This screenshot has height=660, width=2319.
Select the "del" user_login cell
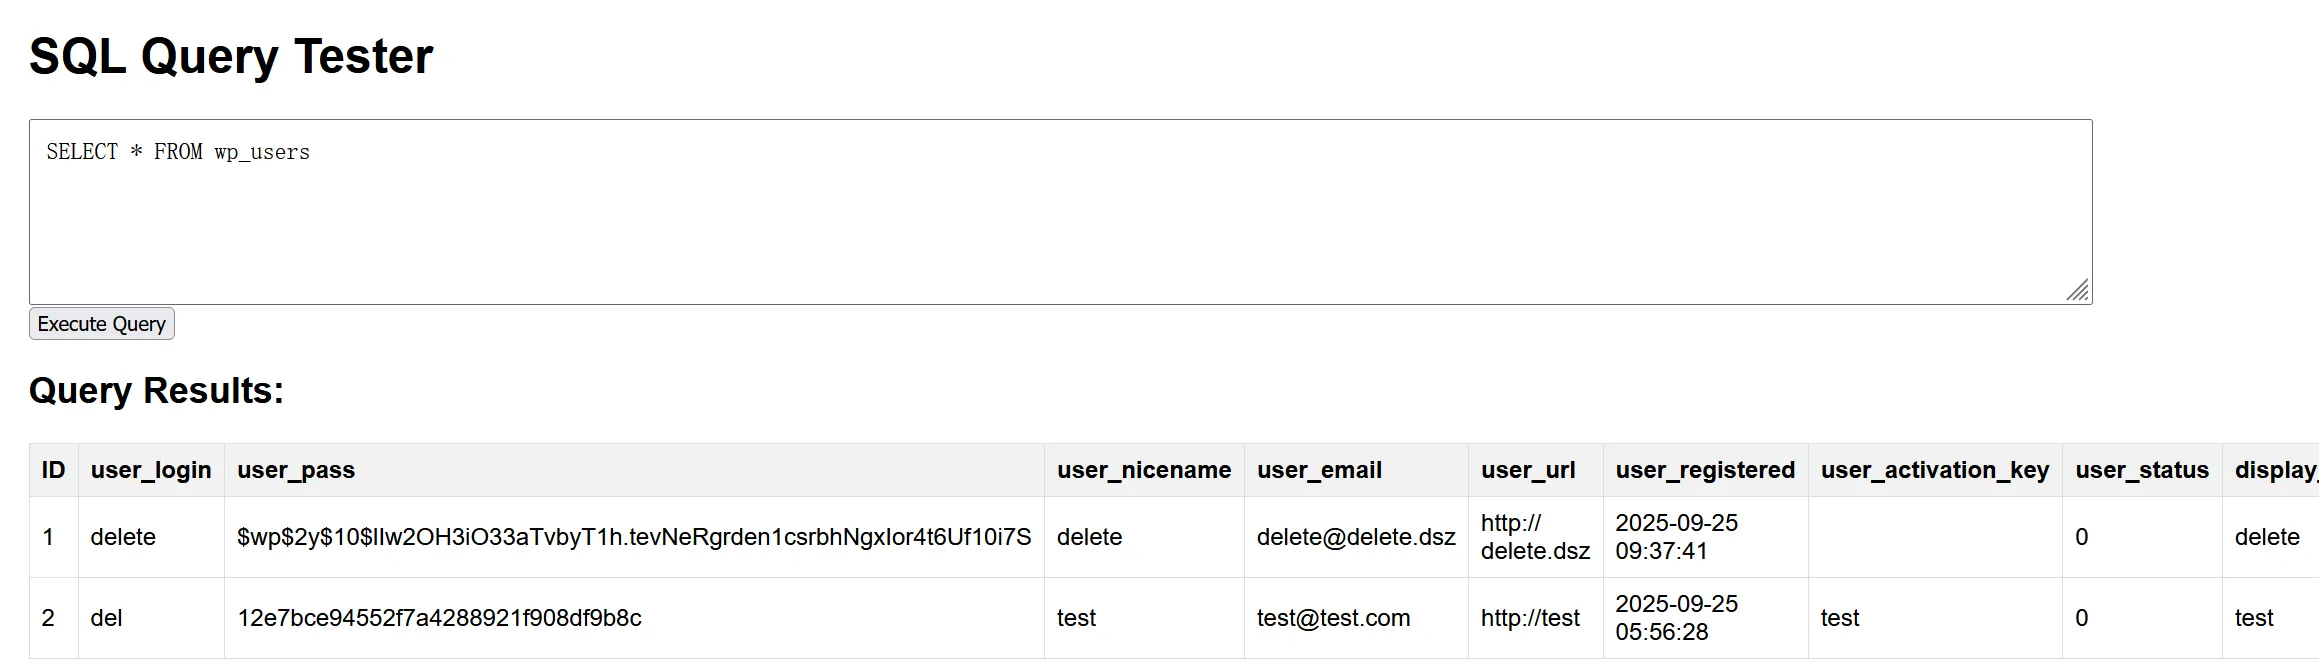(x=106, y=618)
